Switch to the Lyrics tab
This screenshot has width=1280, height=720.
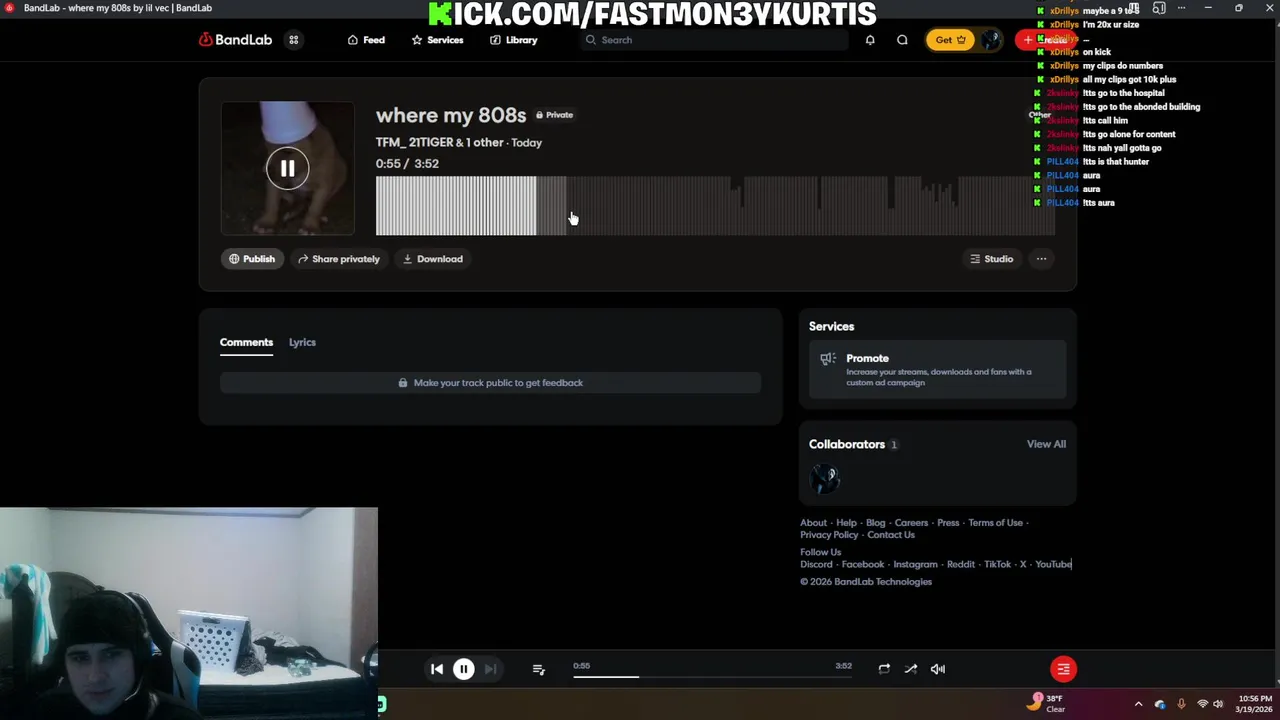[x=302, y=342]
